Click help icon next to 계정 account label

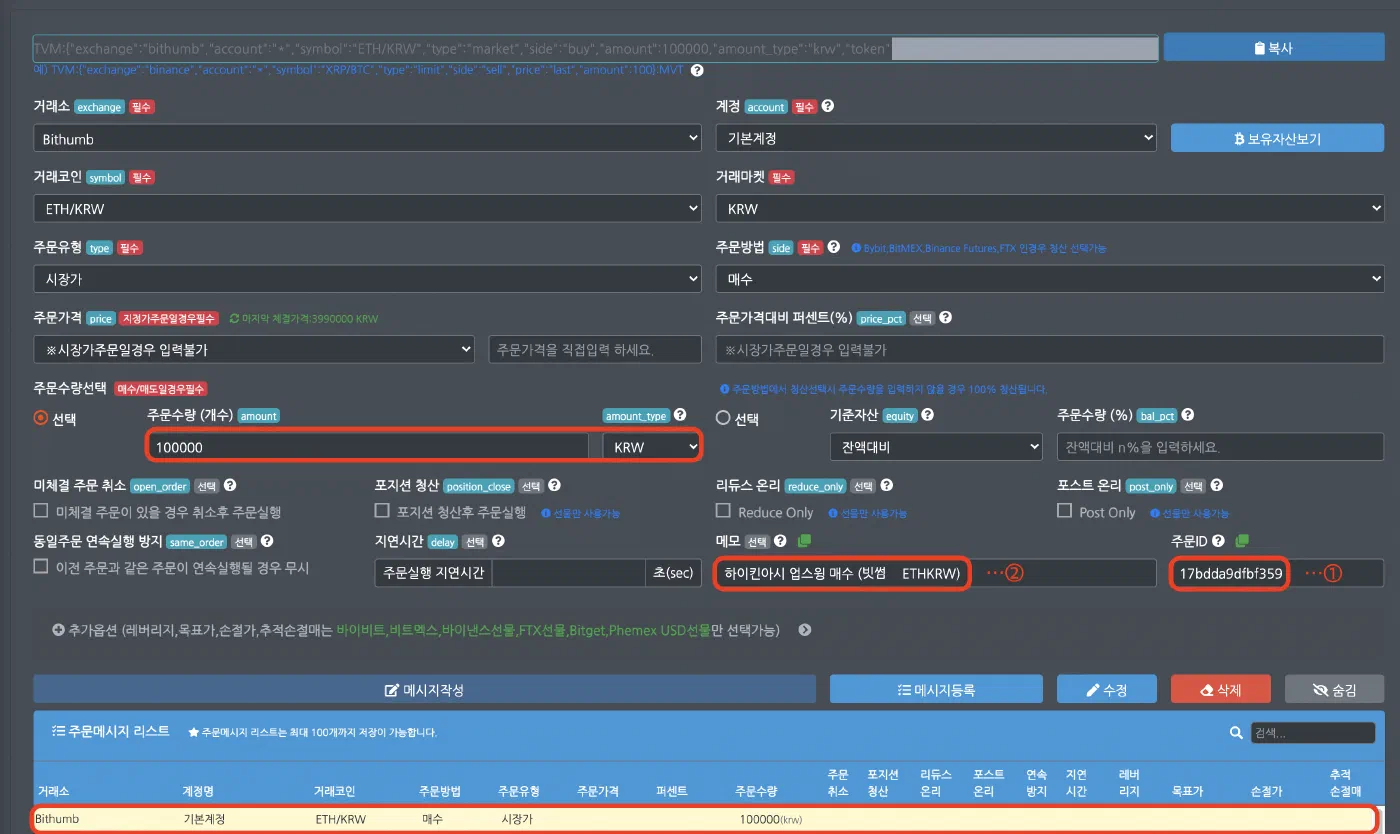[828, 106]
